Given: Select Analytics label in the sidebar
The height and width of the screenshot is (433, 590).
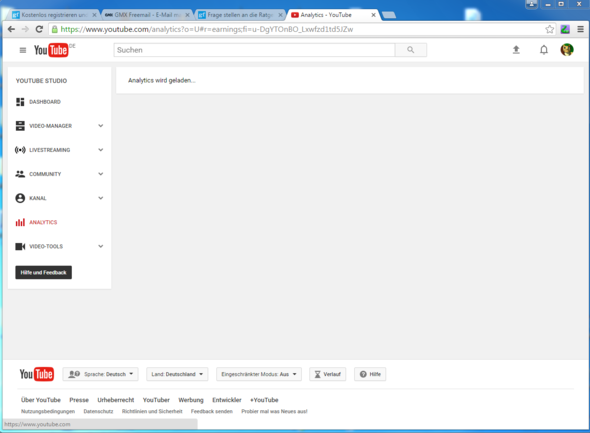Looking at the screenshot, I should (43, 222).
